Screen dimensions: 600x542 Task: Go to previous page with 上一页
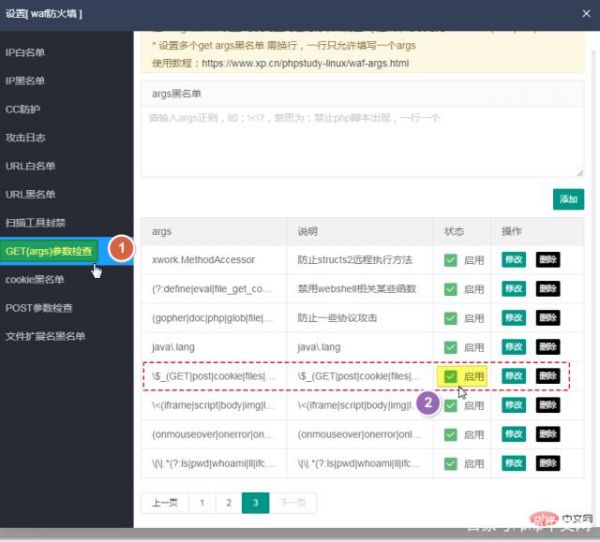[165, 503]
